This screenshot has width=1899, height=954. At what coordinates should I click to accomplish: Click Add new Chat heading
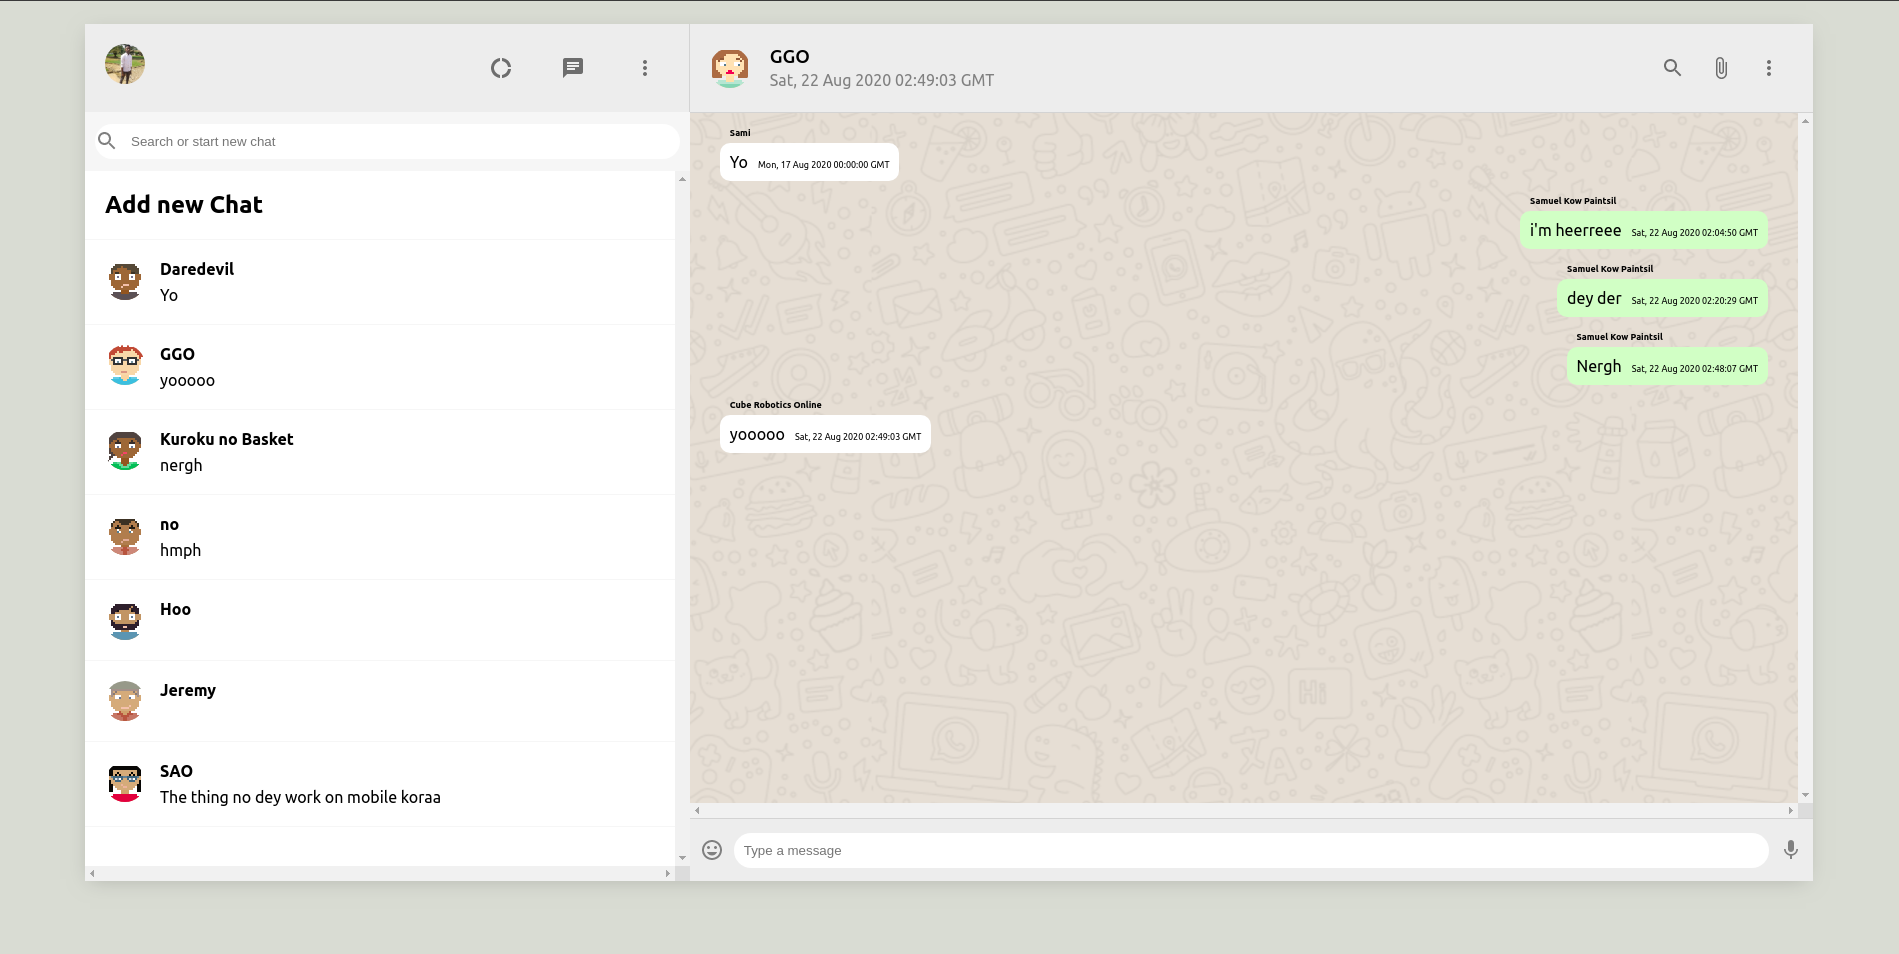184,205
